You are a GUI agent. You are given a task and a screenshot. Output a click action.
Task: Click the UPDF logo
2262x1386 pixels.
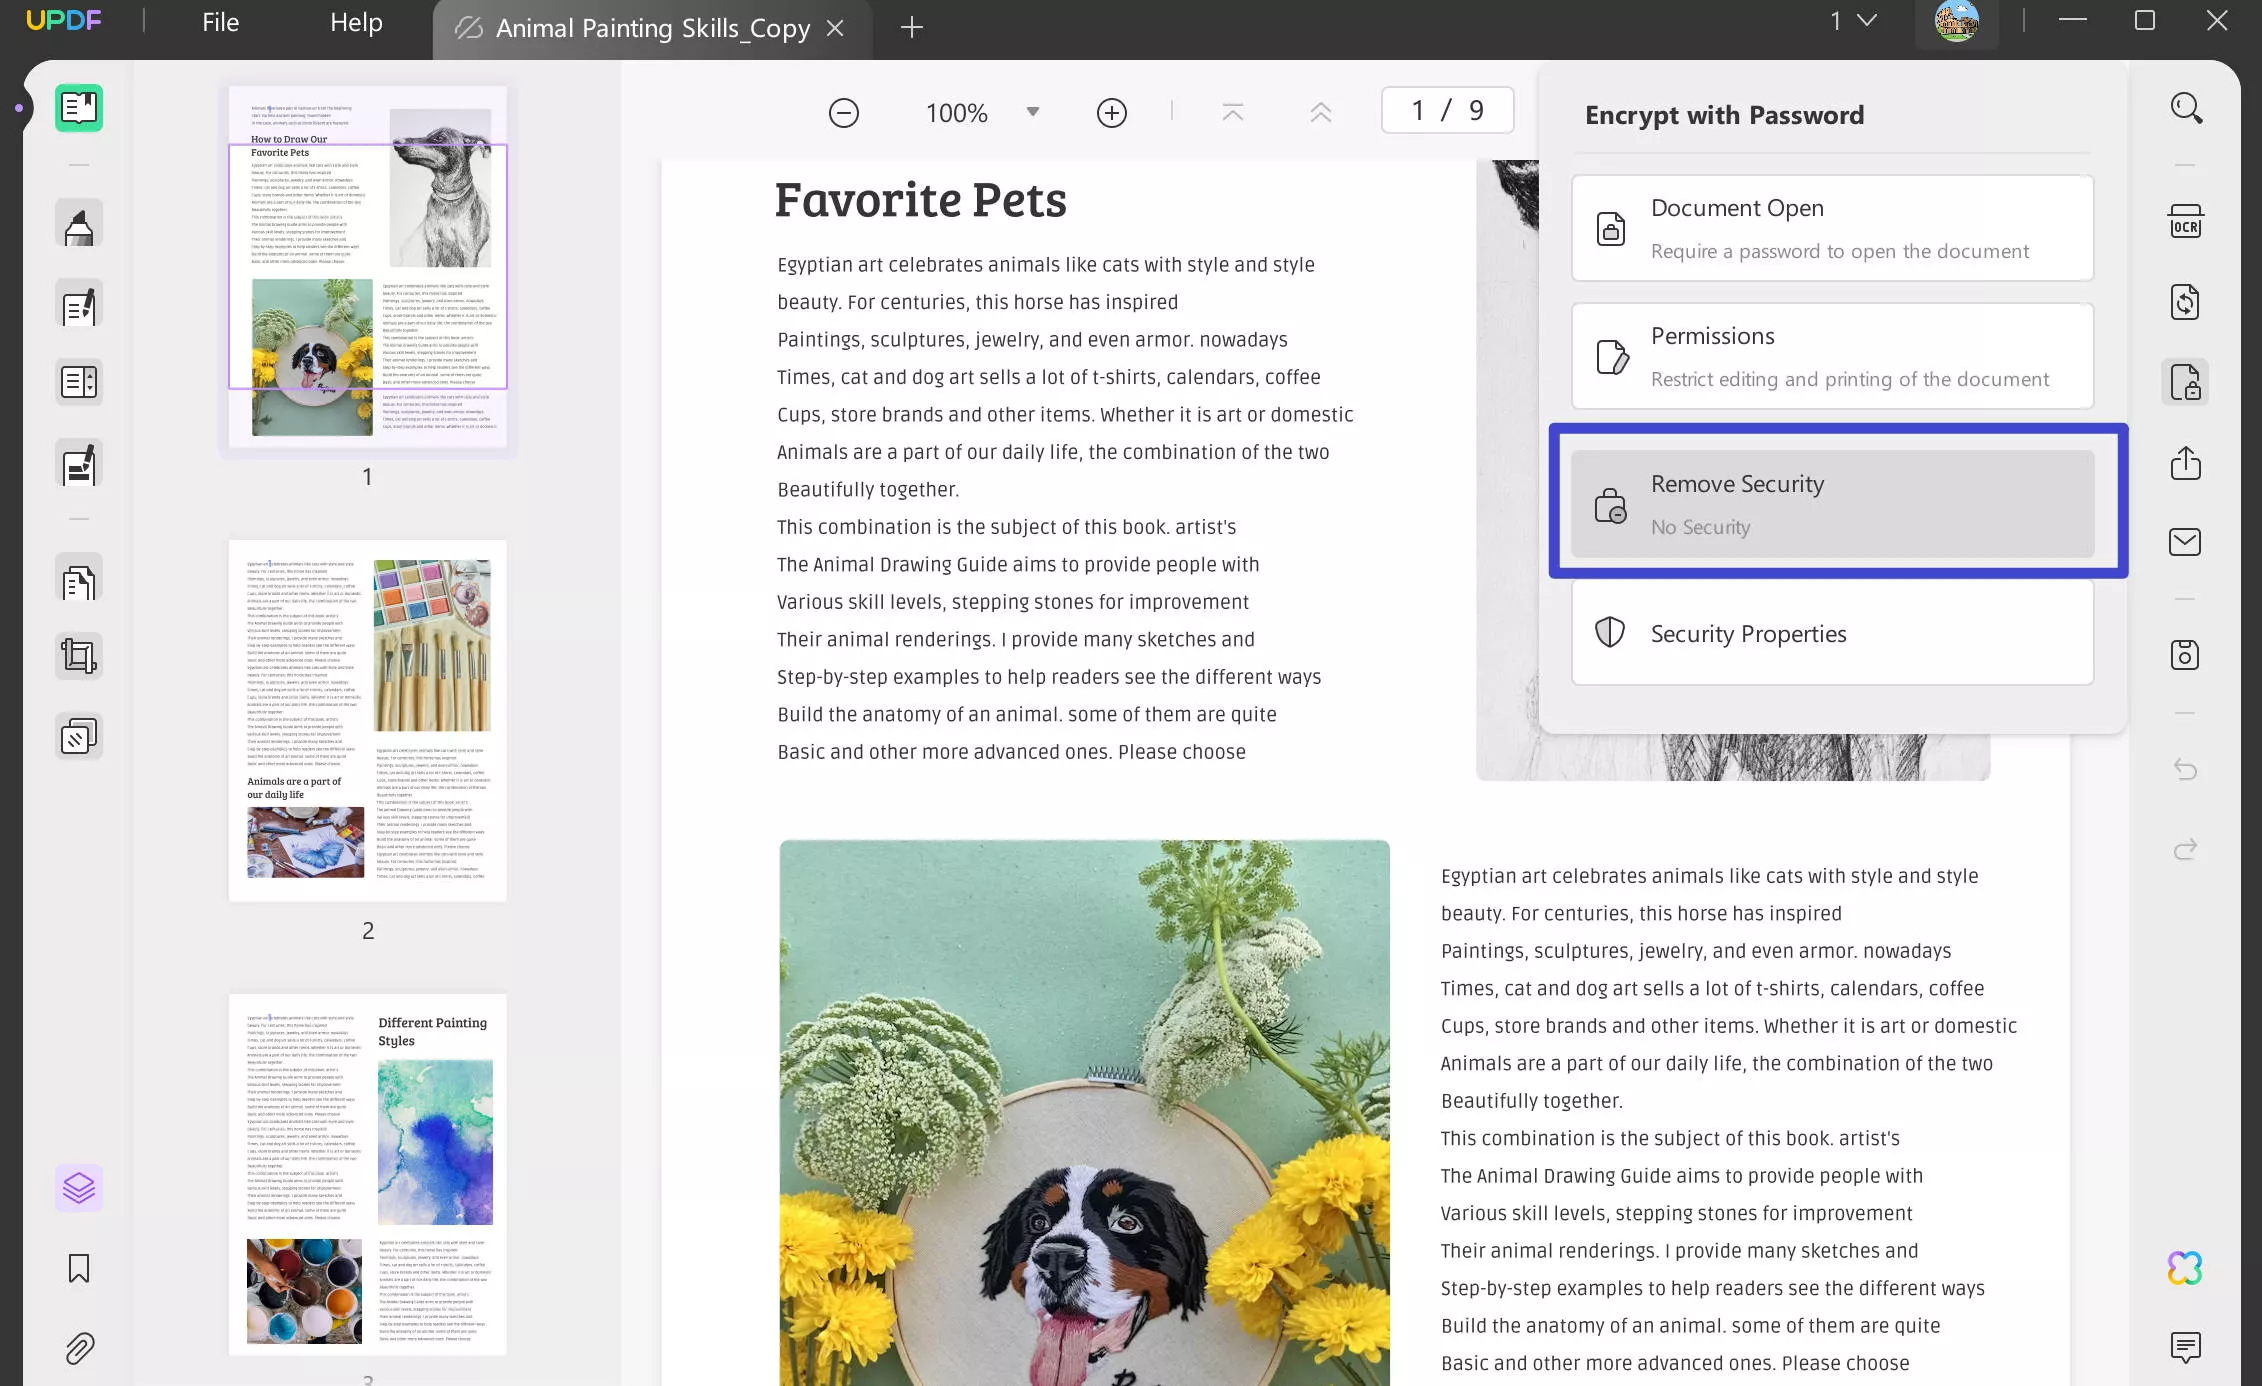click(x=64, y=20)
